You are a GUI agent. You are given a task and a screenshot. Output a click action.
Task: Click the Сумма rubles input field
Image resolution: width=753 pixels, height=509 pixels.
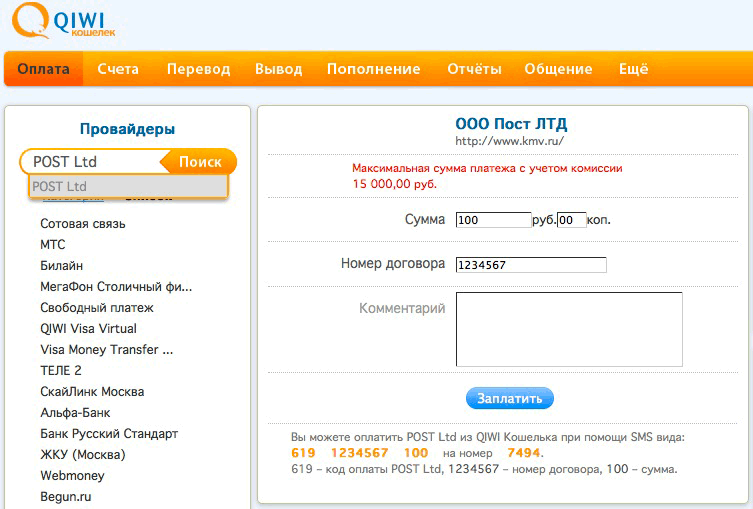(x=493, y=220)
